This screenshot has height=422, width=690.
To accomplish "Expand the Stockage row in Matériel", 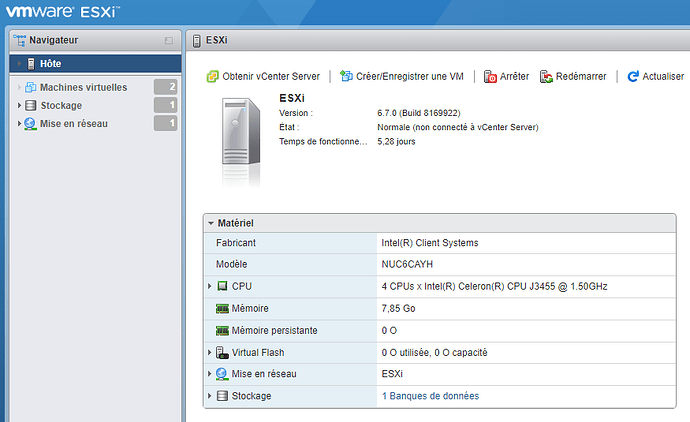I will coord(209,396).
